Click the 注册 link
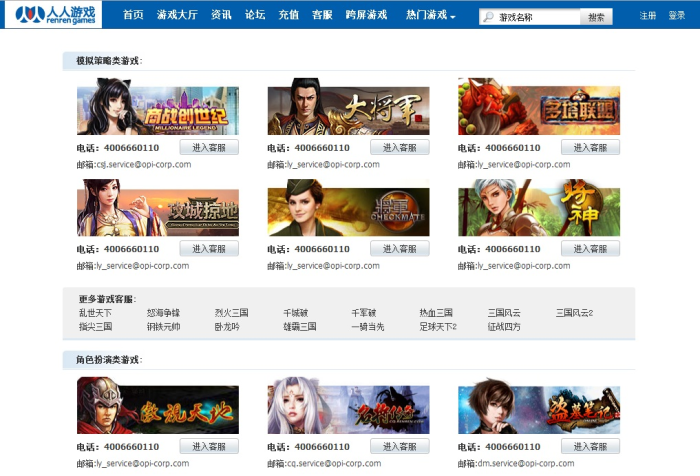 point(647,16)
